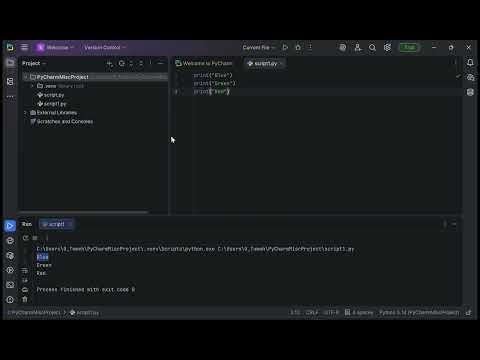Click the 4 spaces indent status
This screenshot has width=480, height=360.
(359, 313)
